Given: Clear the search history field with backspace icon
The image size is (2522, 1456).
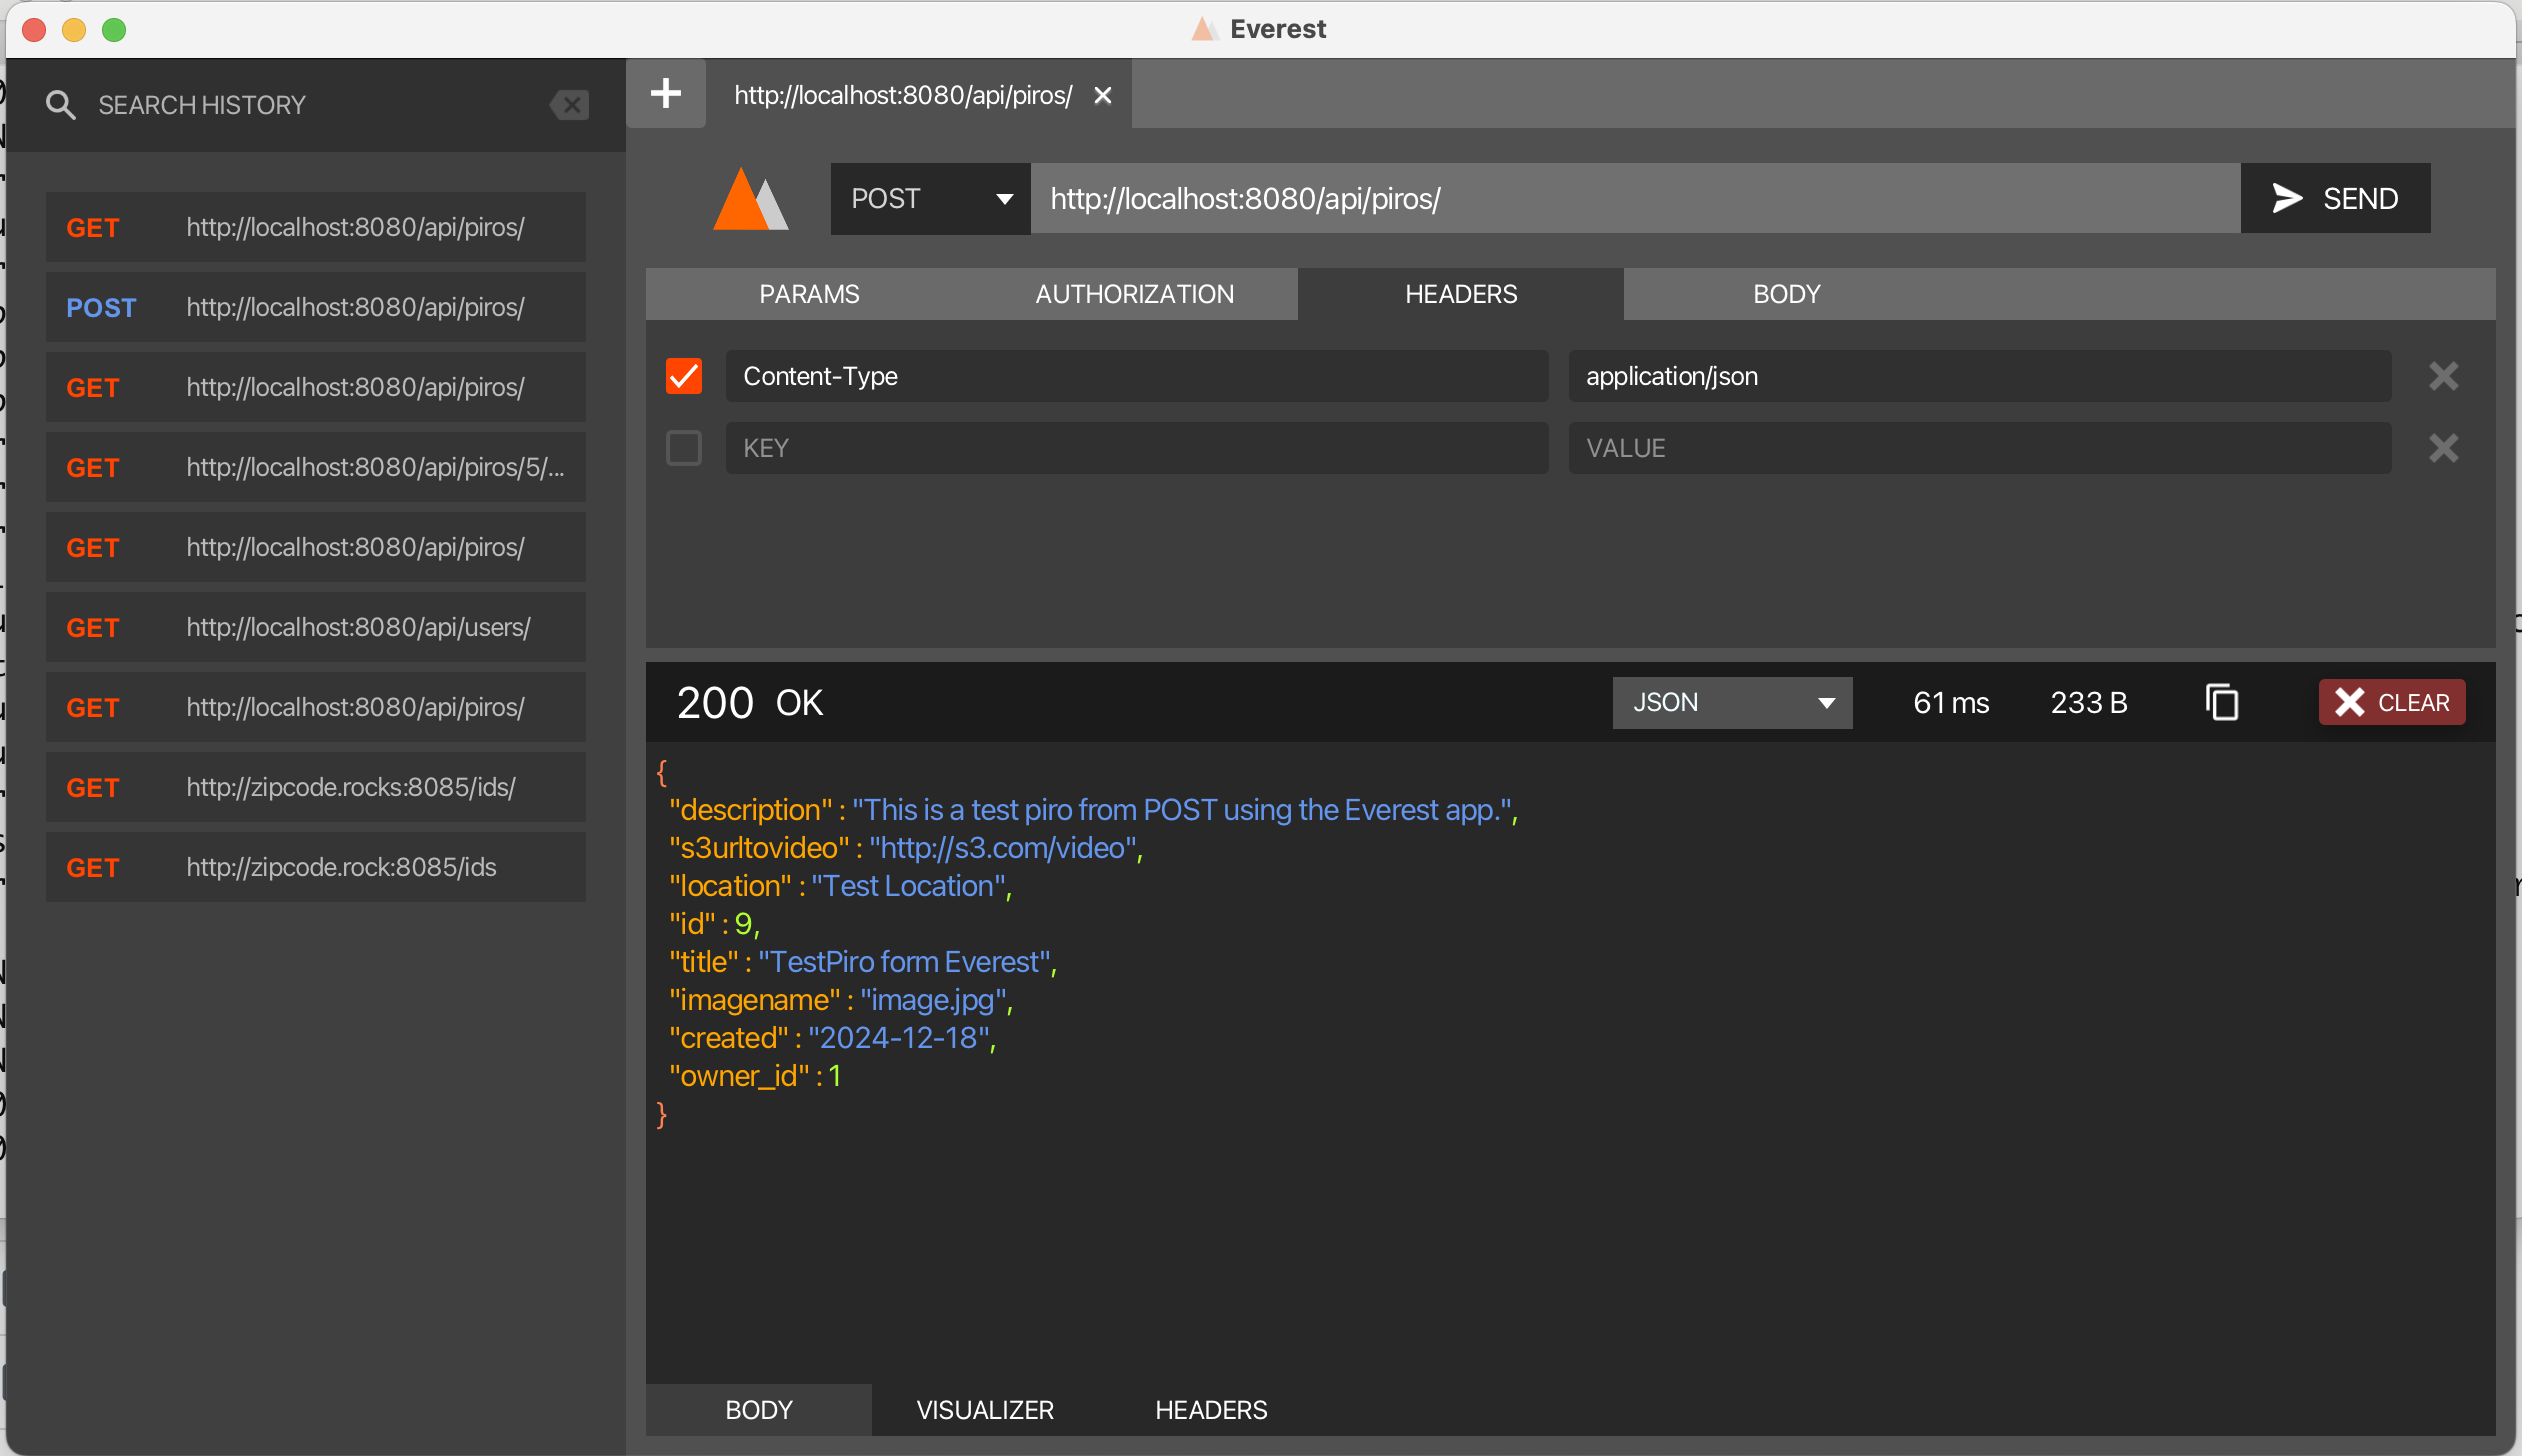Looking at the screenshot, I should click(x=570, y=105).
